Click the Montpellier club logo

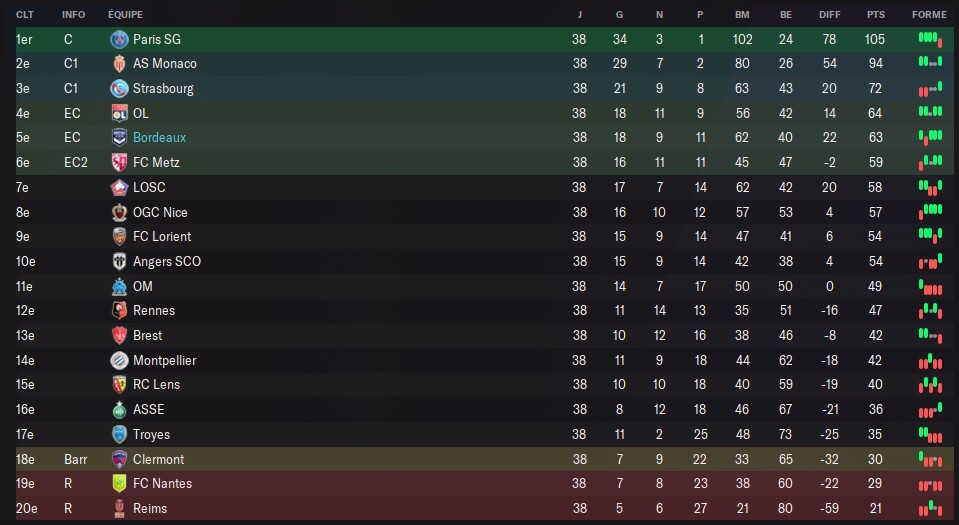(119, 360)
